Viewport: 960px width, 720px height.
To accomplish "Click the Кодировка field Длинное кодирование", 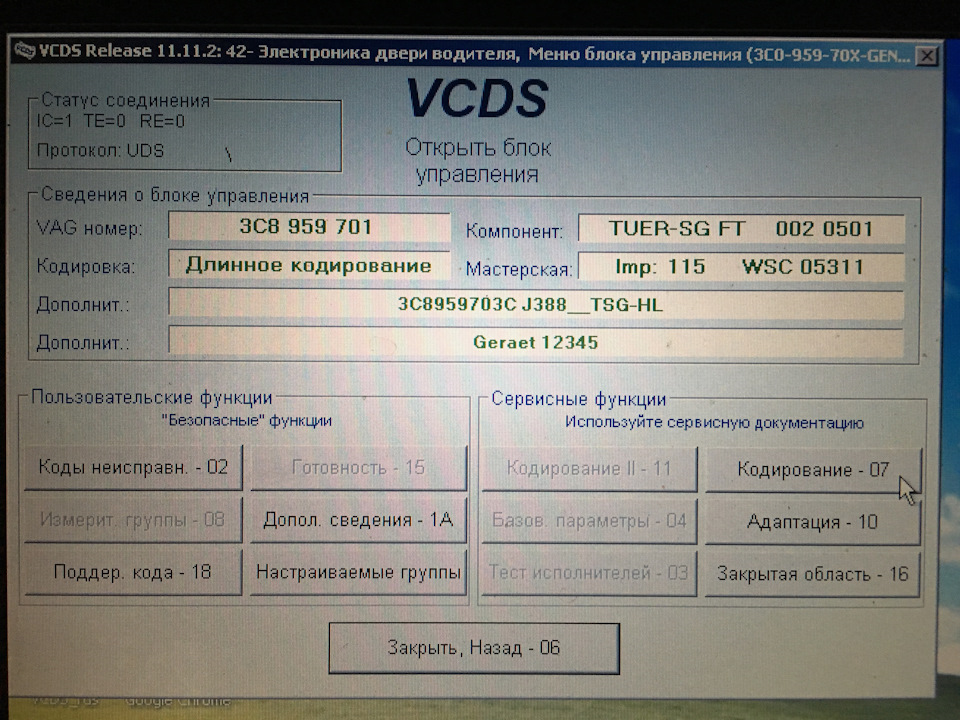I will point(309,266).
